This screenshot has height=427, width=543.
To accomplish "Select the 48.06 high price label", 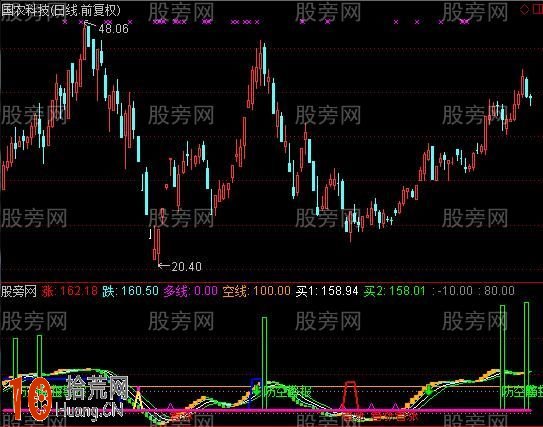I will (113, 29).
